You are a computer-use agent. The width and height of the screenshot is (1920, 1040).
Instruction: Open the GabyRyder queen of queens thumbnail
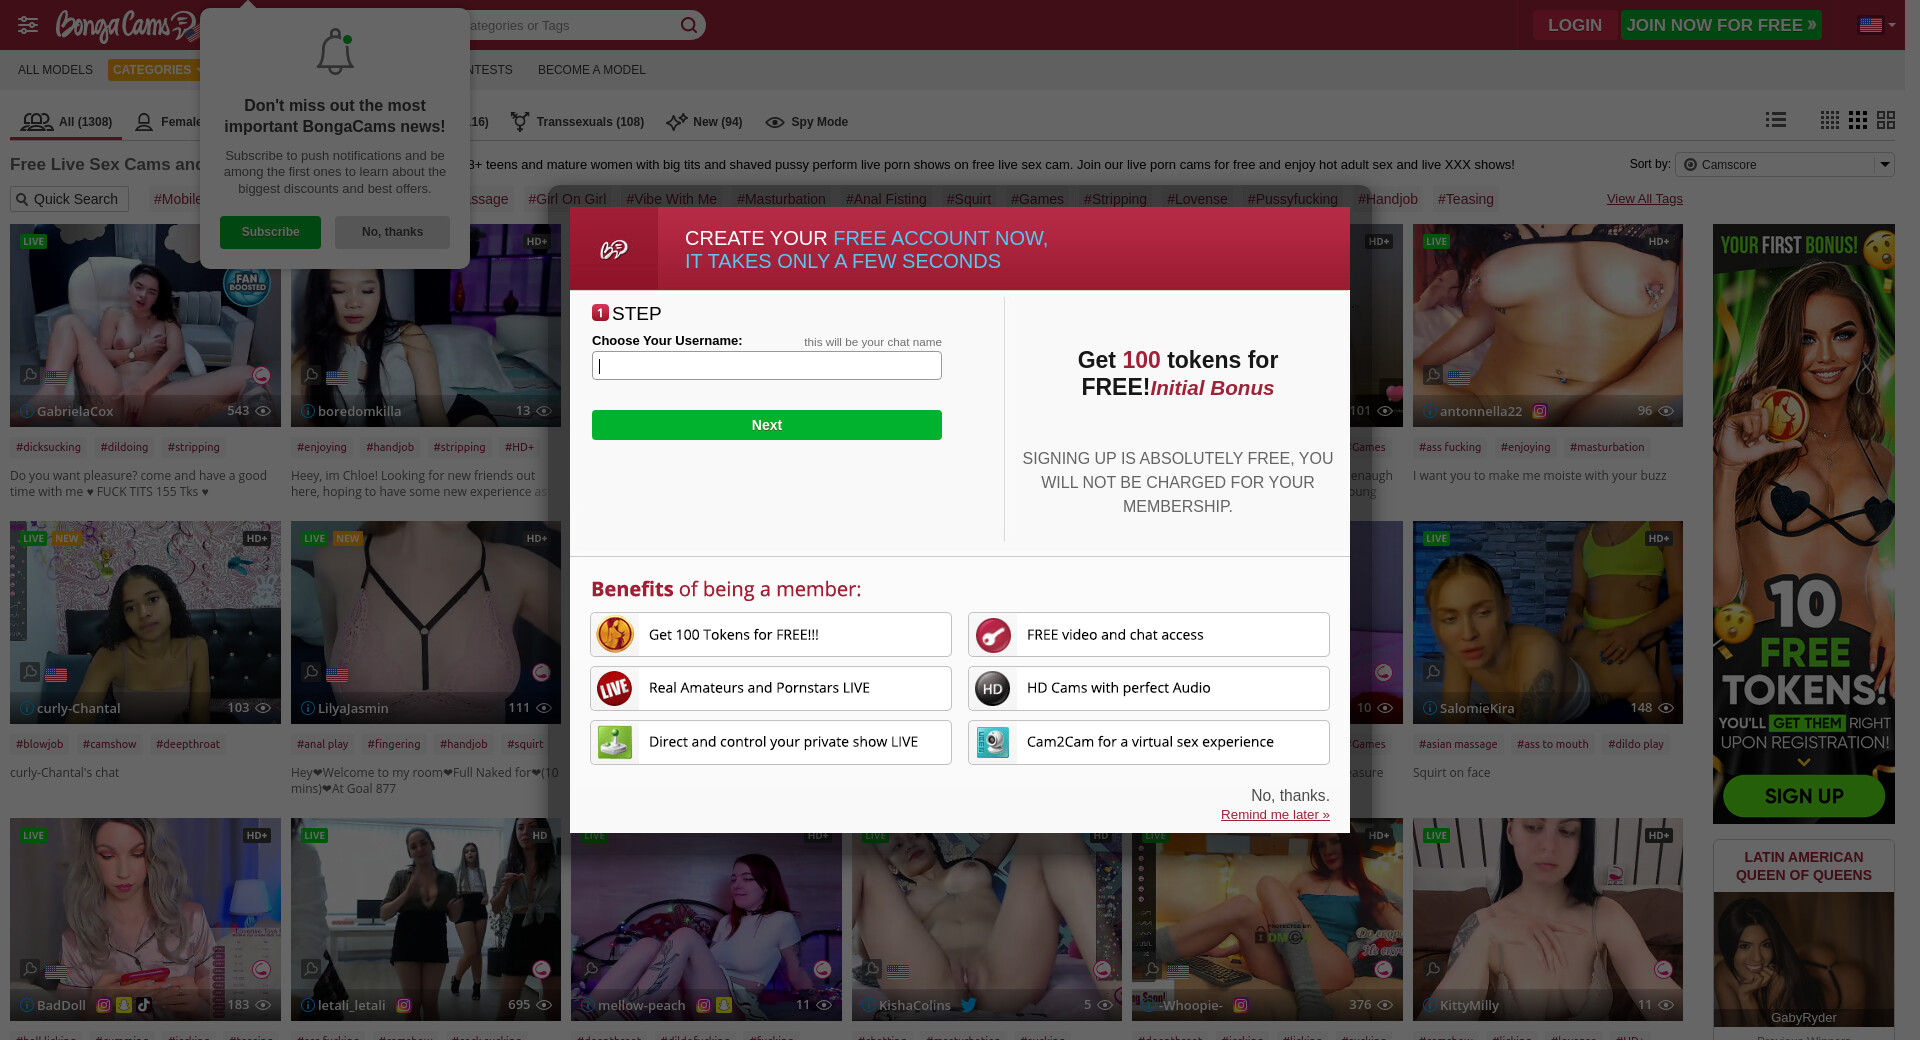tap(1804, 959)
